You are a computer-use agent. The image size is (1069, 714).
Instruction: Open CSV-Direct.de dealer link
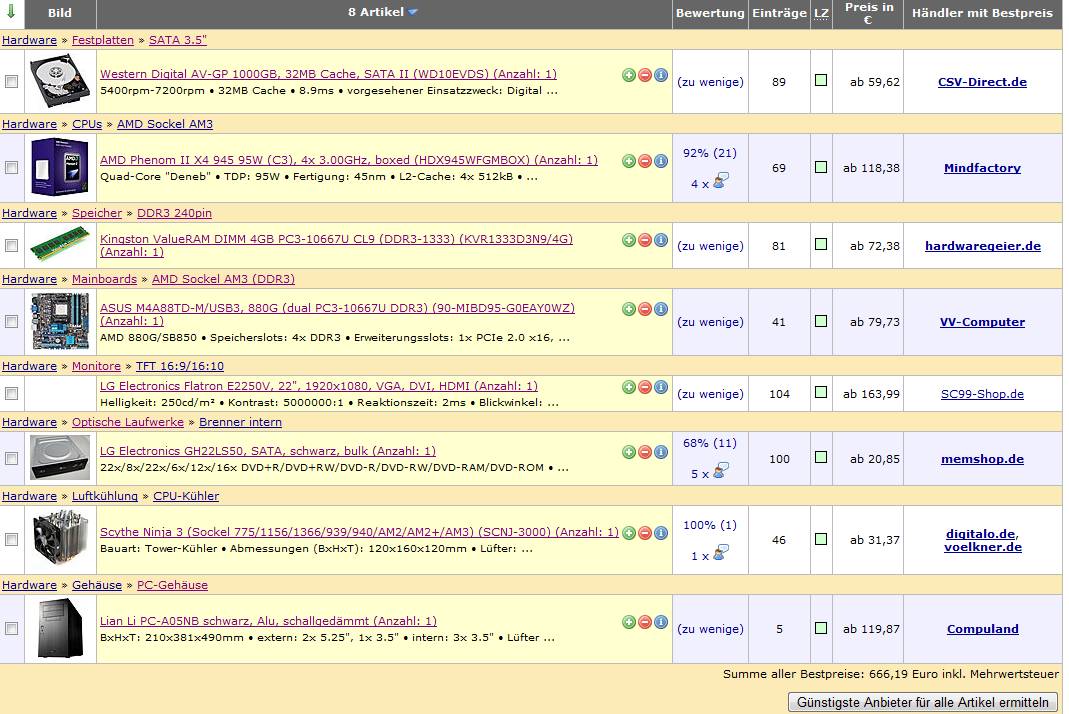982,82
